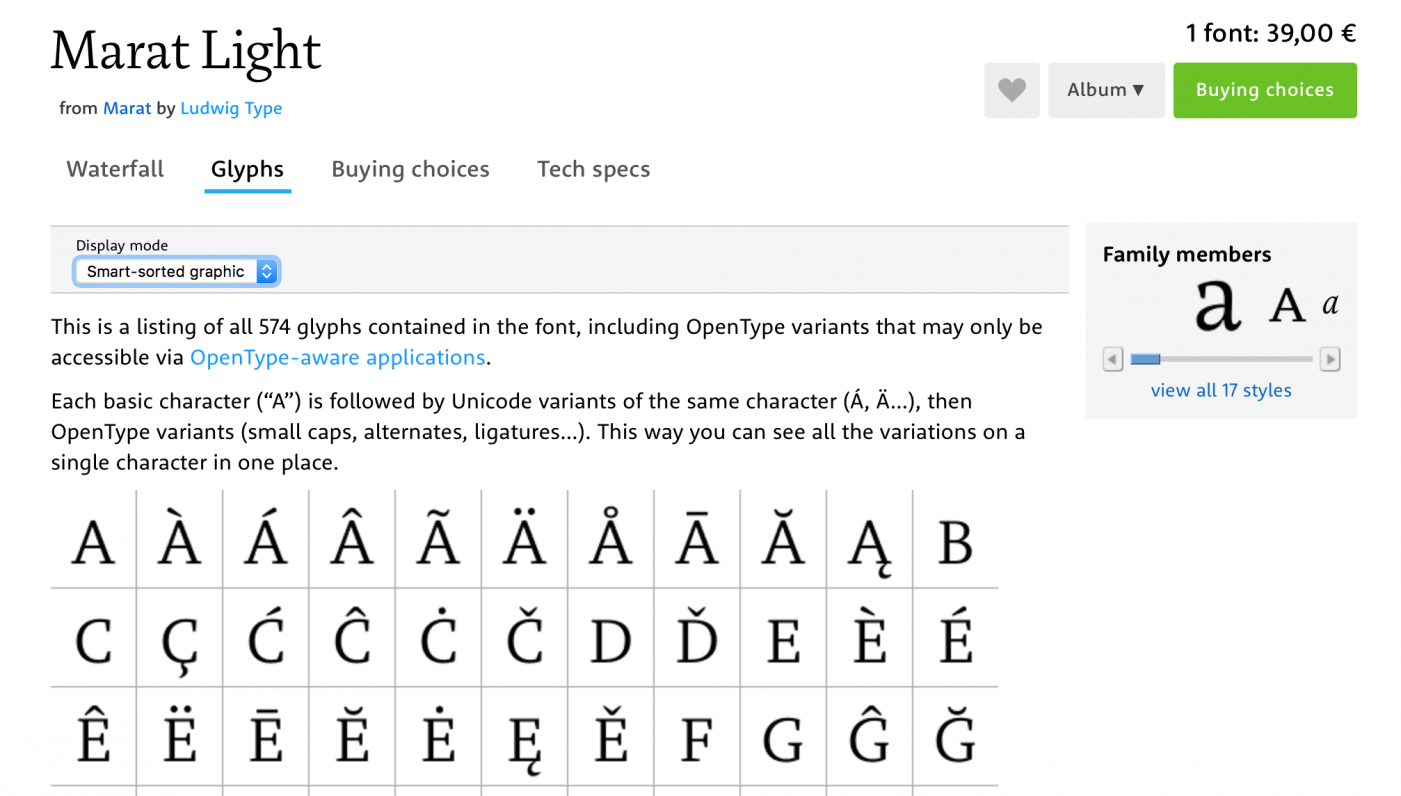Select the italic a family member sample
1401x796 pixels.
(x=1330, y=305)
